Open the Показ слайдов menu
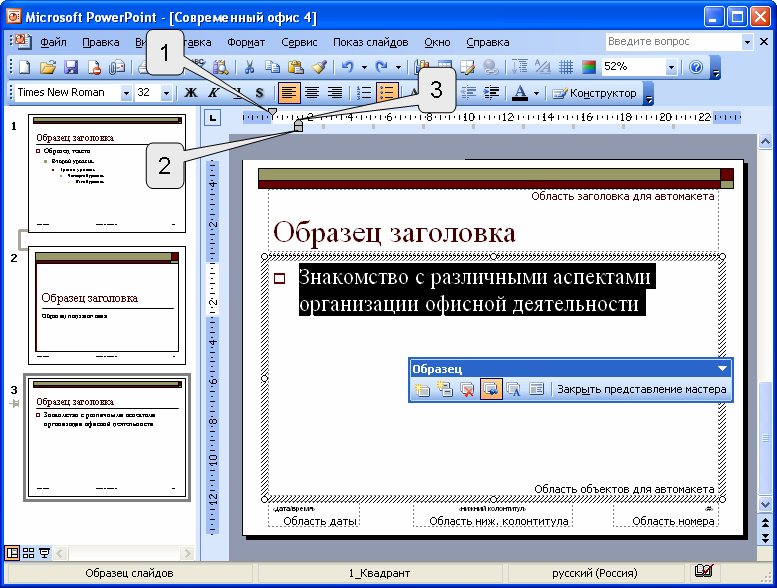Image resolution: width=777 pixels, height=588 pixels. (x=371, y=42)
